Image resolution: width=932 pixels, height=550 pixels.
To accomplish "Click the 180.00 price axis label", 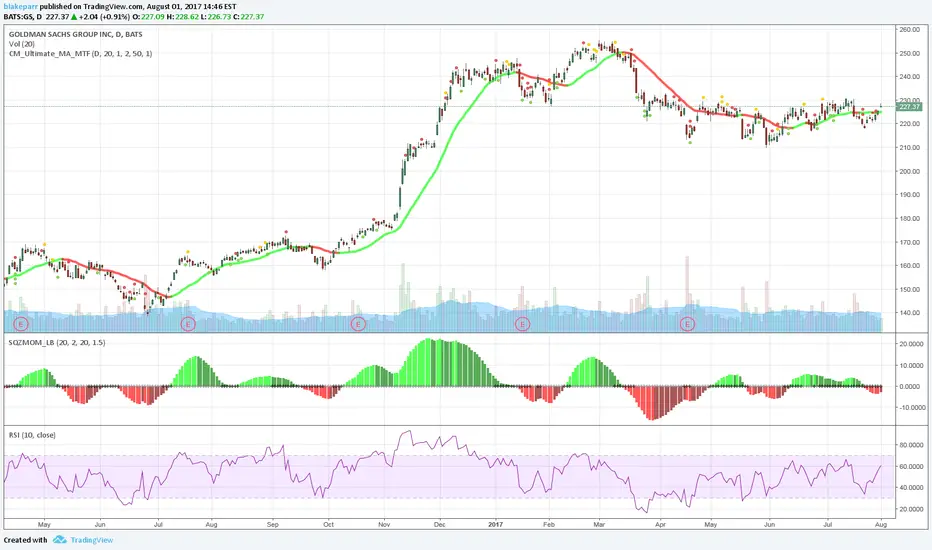I will (x=909, y=218).
